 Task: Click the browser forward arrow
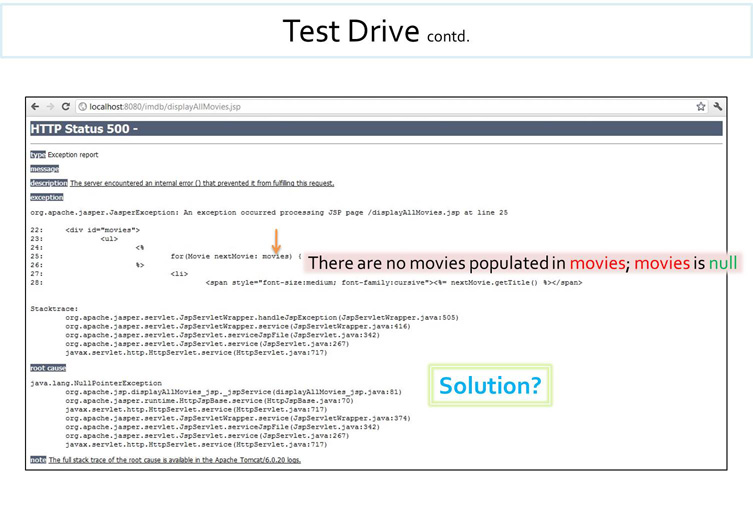tap(50, 106)
